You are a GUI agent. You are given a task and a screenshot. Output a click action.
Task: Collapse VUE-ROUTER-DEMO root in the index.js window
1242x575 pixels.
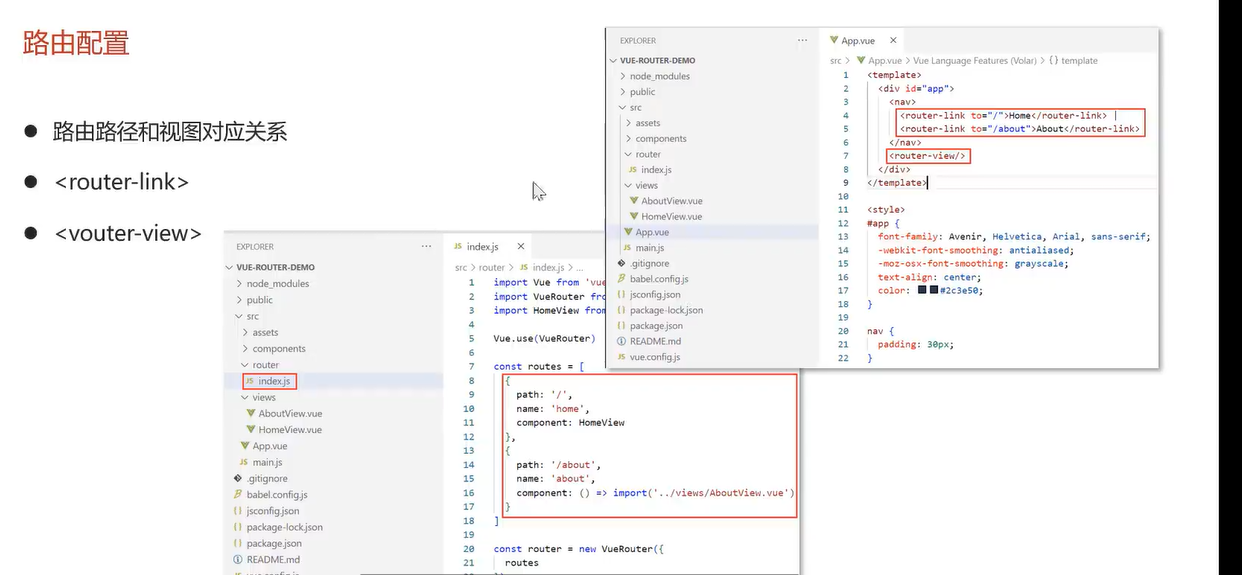pyautogui.click(x=275, y=267)
